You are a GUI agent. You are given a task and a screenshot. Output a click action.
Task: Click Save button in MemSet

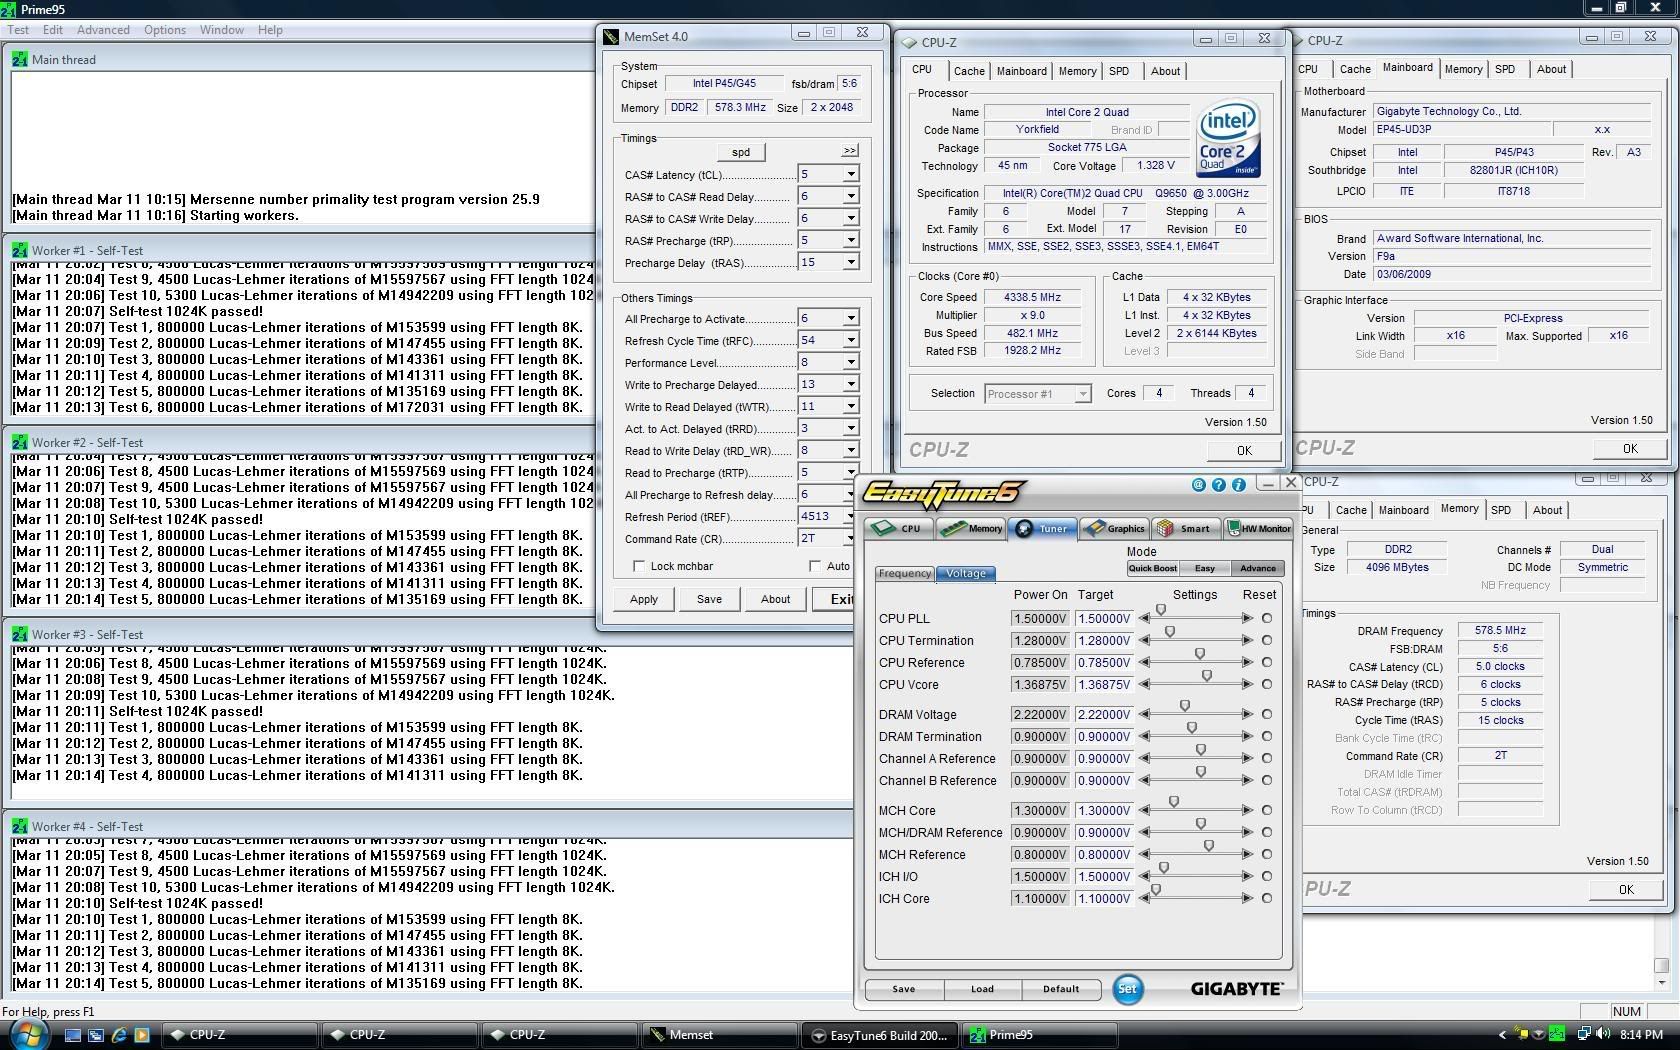coord(709,599)
